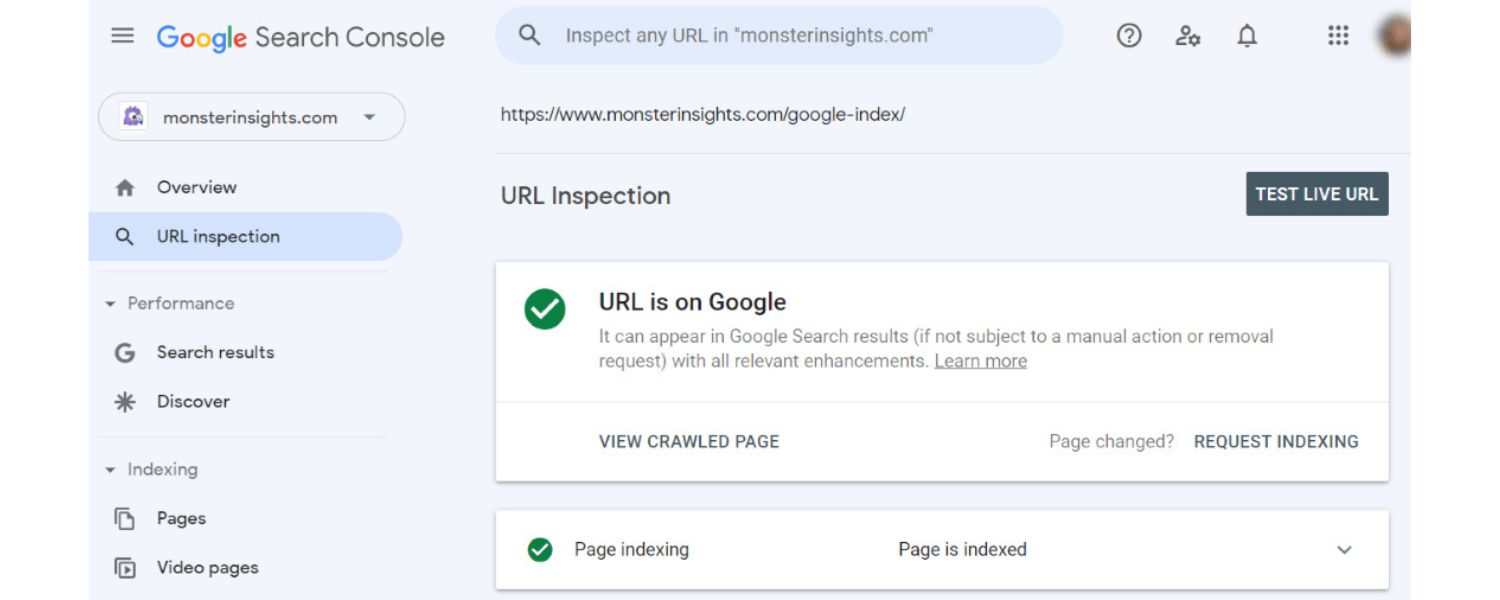Click the green URL is on Google checkmark
This screenshot has height=600, width=1500.
[547, 310]
